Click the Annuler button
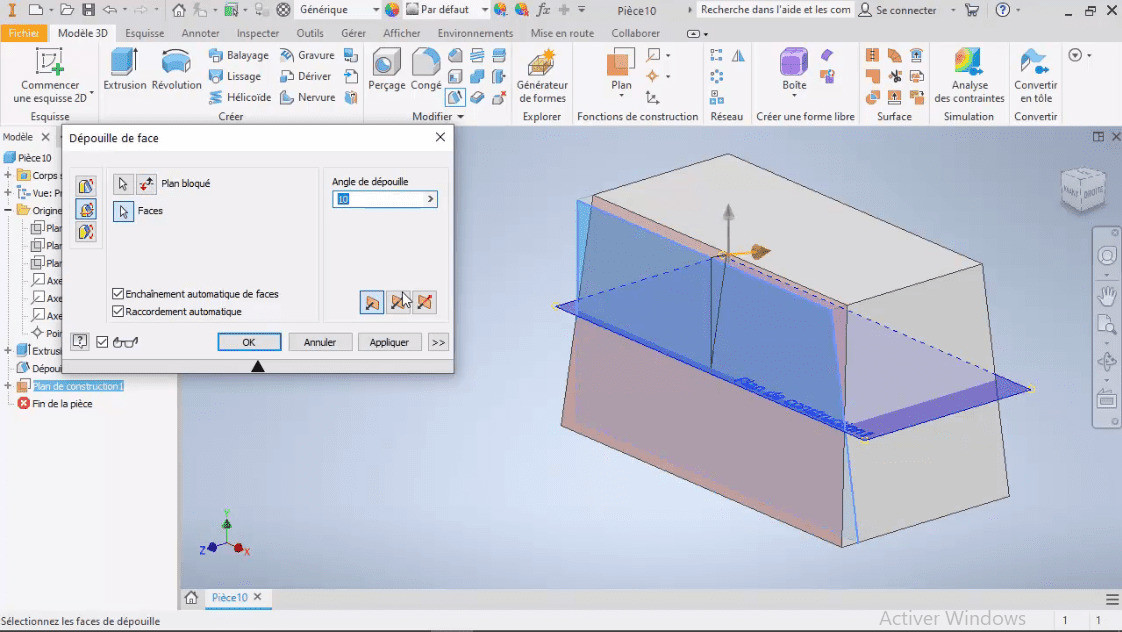The image size is (1122, 632). pos(319,342)
